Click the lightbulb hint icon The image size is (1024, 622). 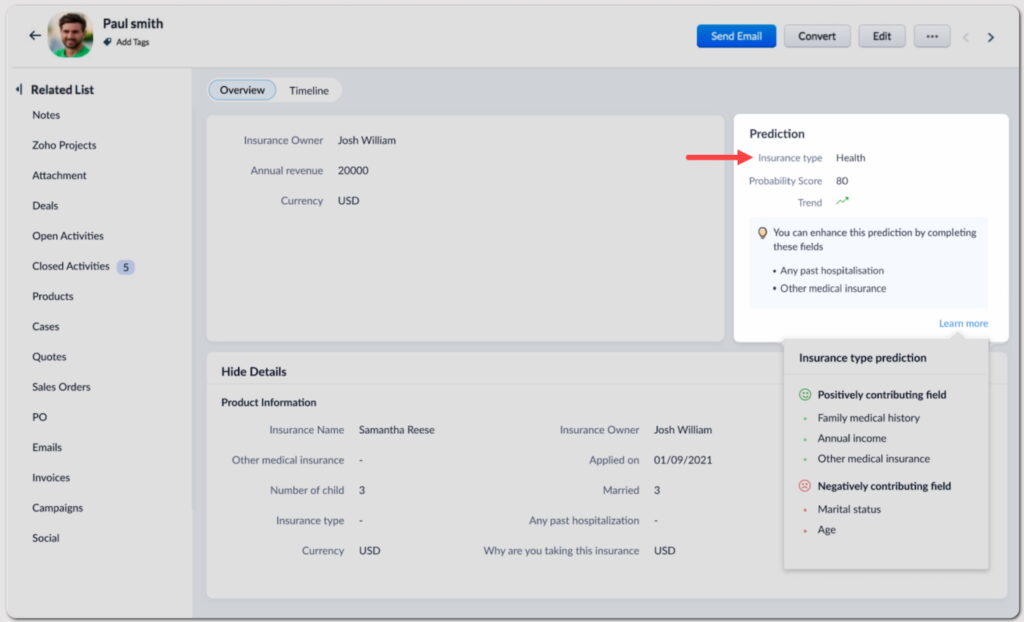pos(762,232)
